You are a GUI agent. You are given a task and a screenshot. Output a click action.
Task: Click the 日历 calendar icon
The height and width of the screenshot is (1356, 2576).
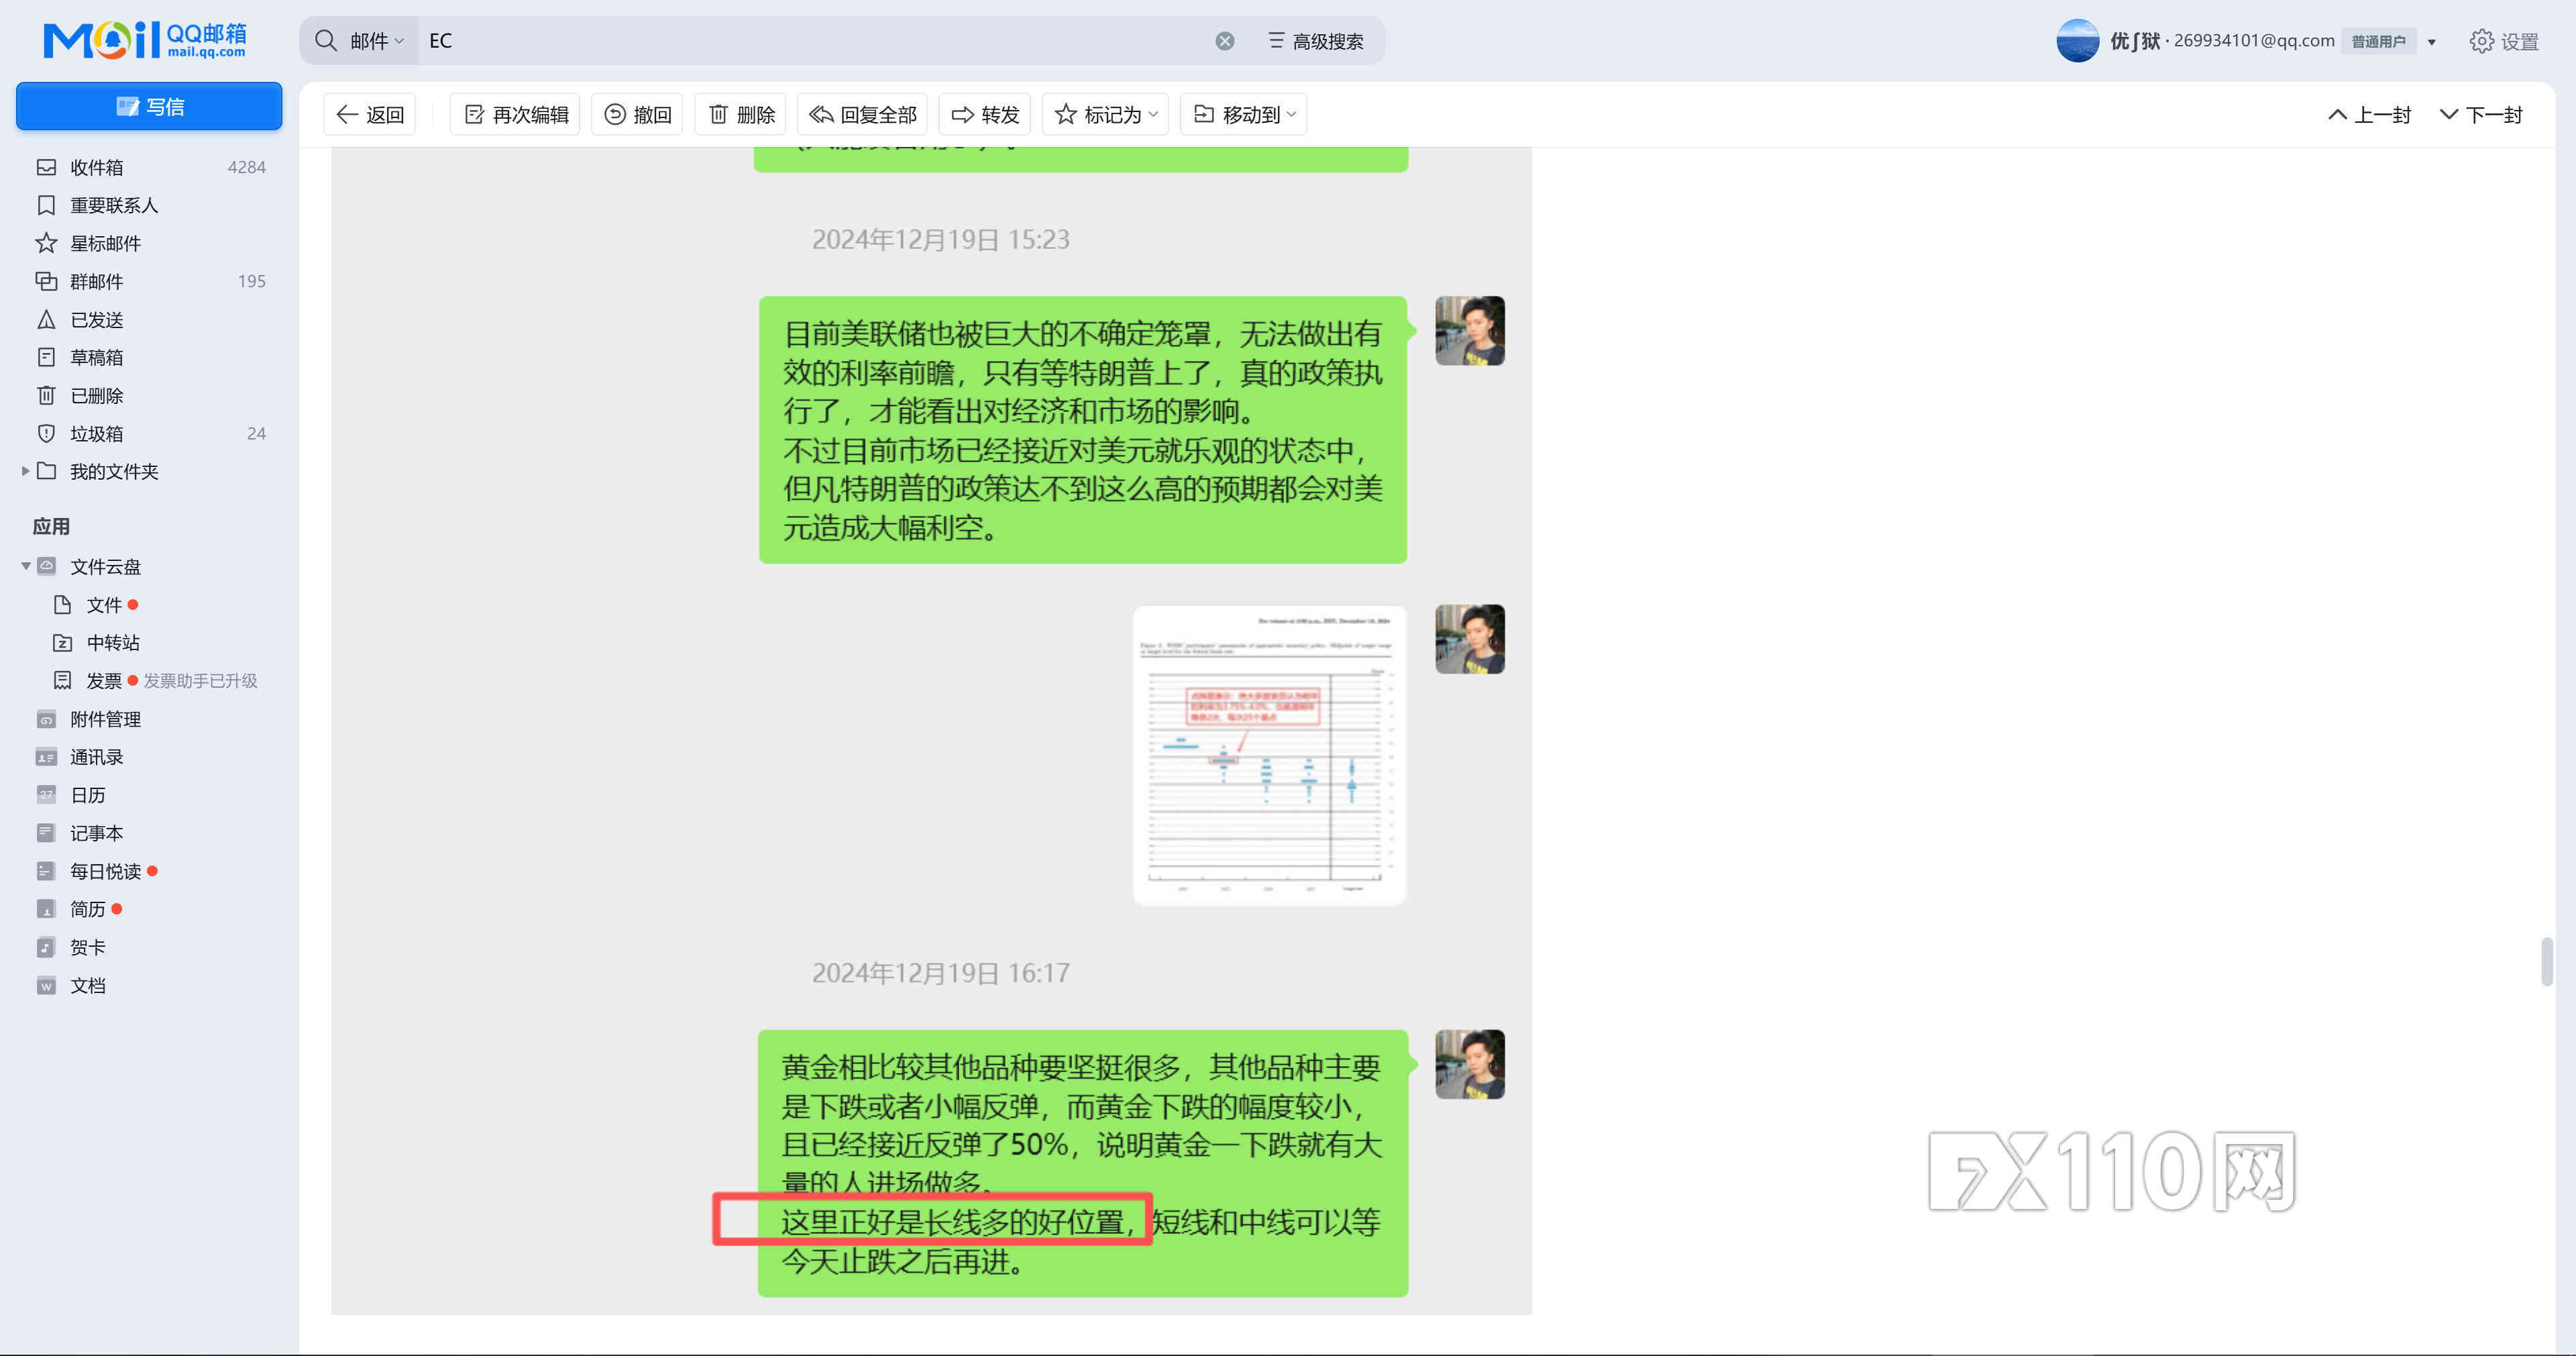coord(46,795)
